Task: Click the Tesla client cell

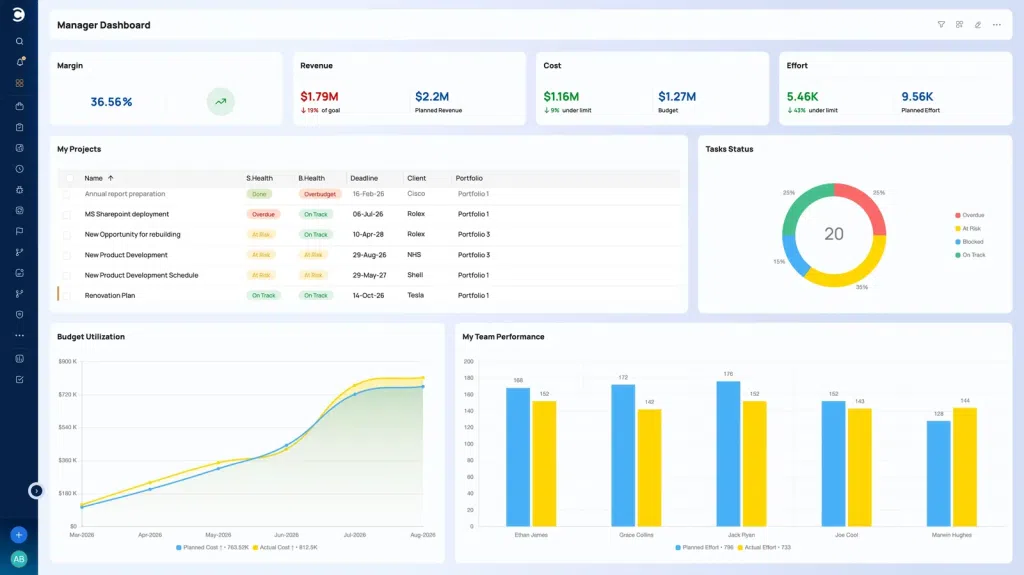Action: coord(415,295)
